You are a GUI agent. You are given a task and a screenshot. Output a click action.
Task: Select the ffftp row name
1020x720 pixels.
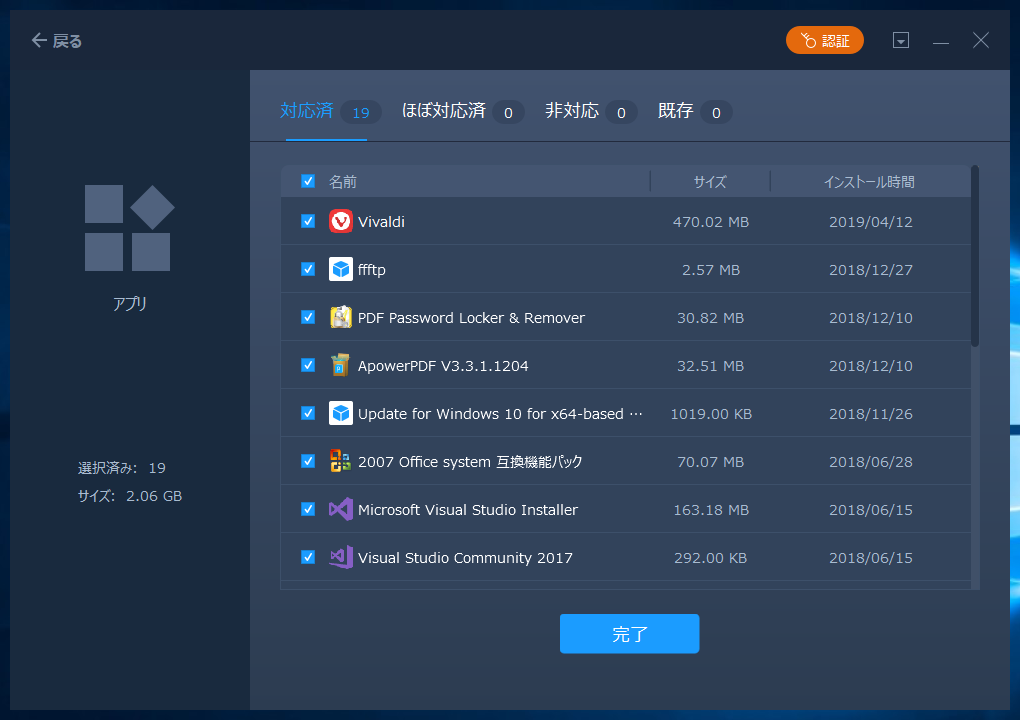(371, 270)
